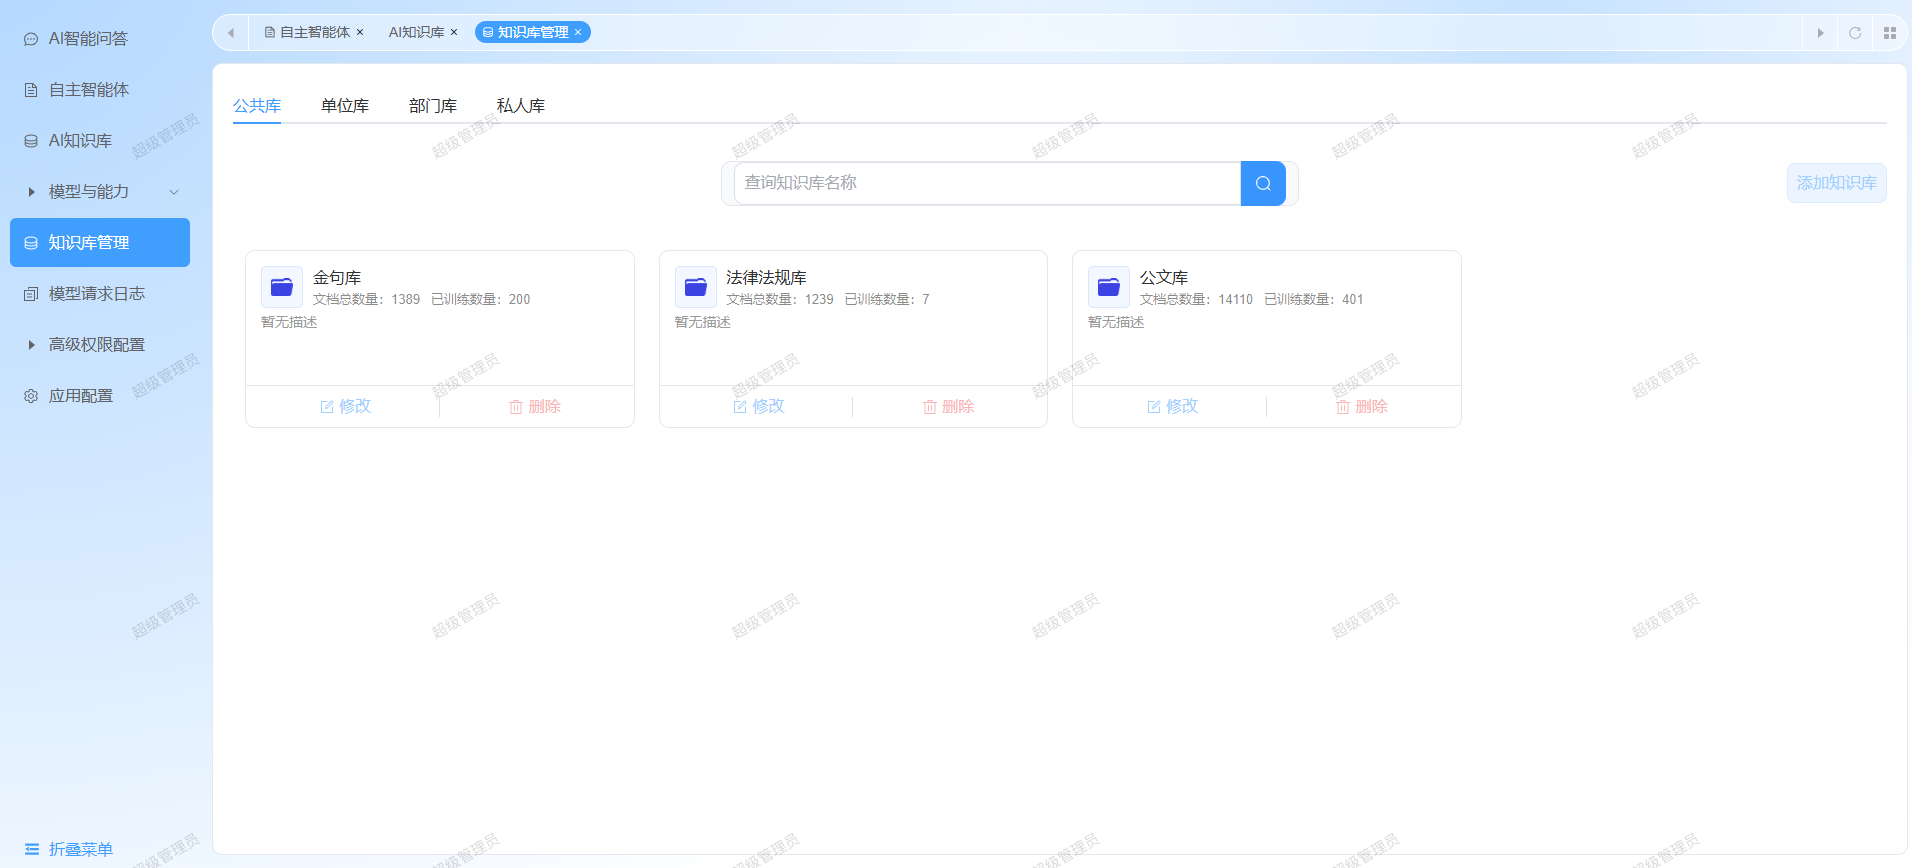This screenshot has height=868, width=1912.
Task: Close the 自主智能体 tab
Action: click(360, 32)
